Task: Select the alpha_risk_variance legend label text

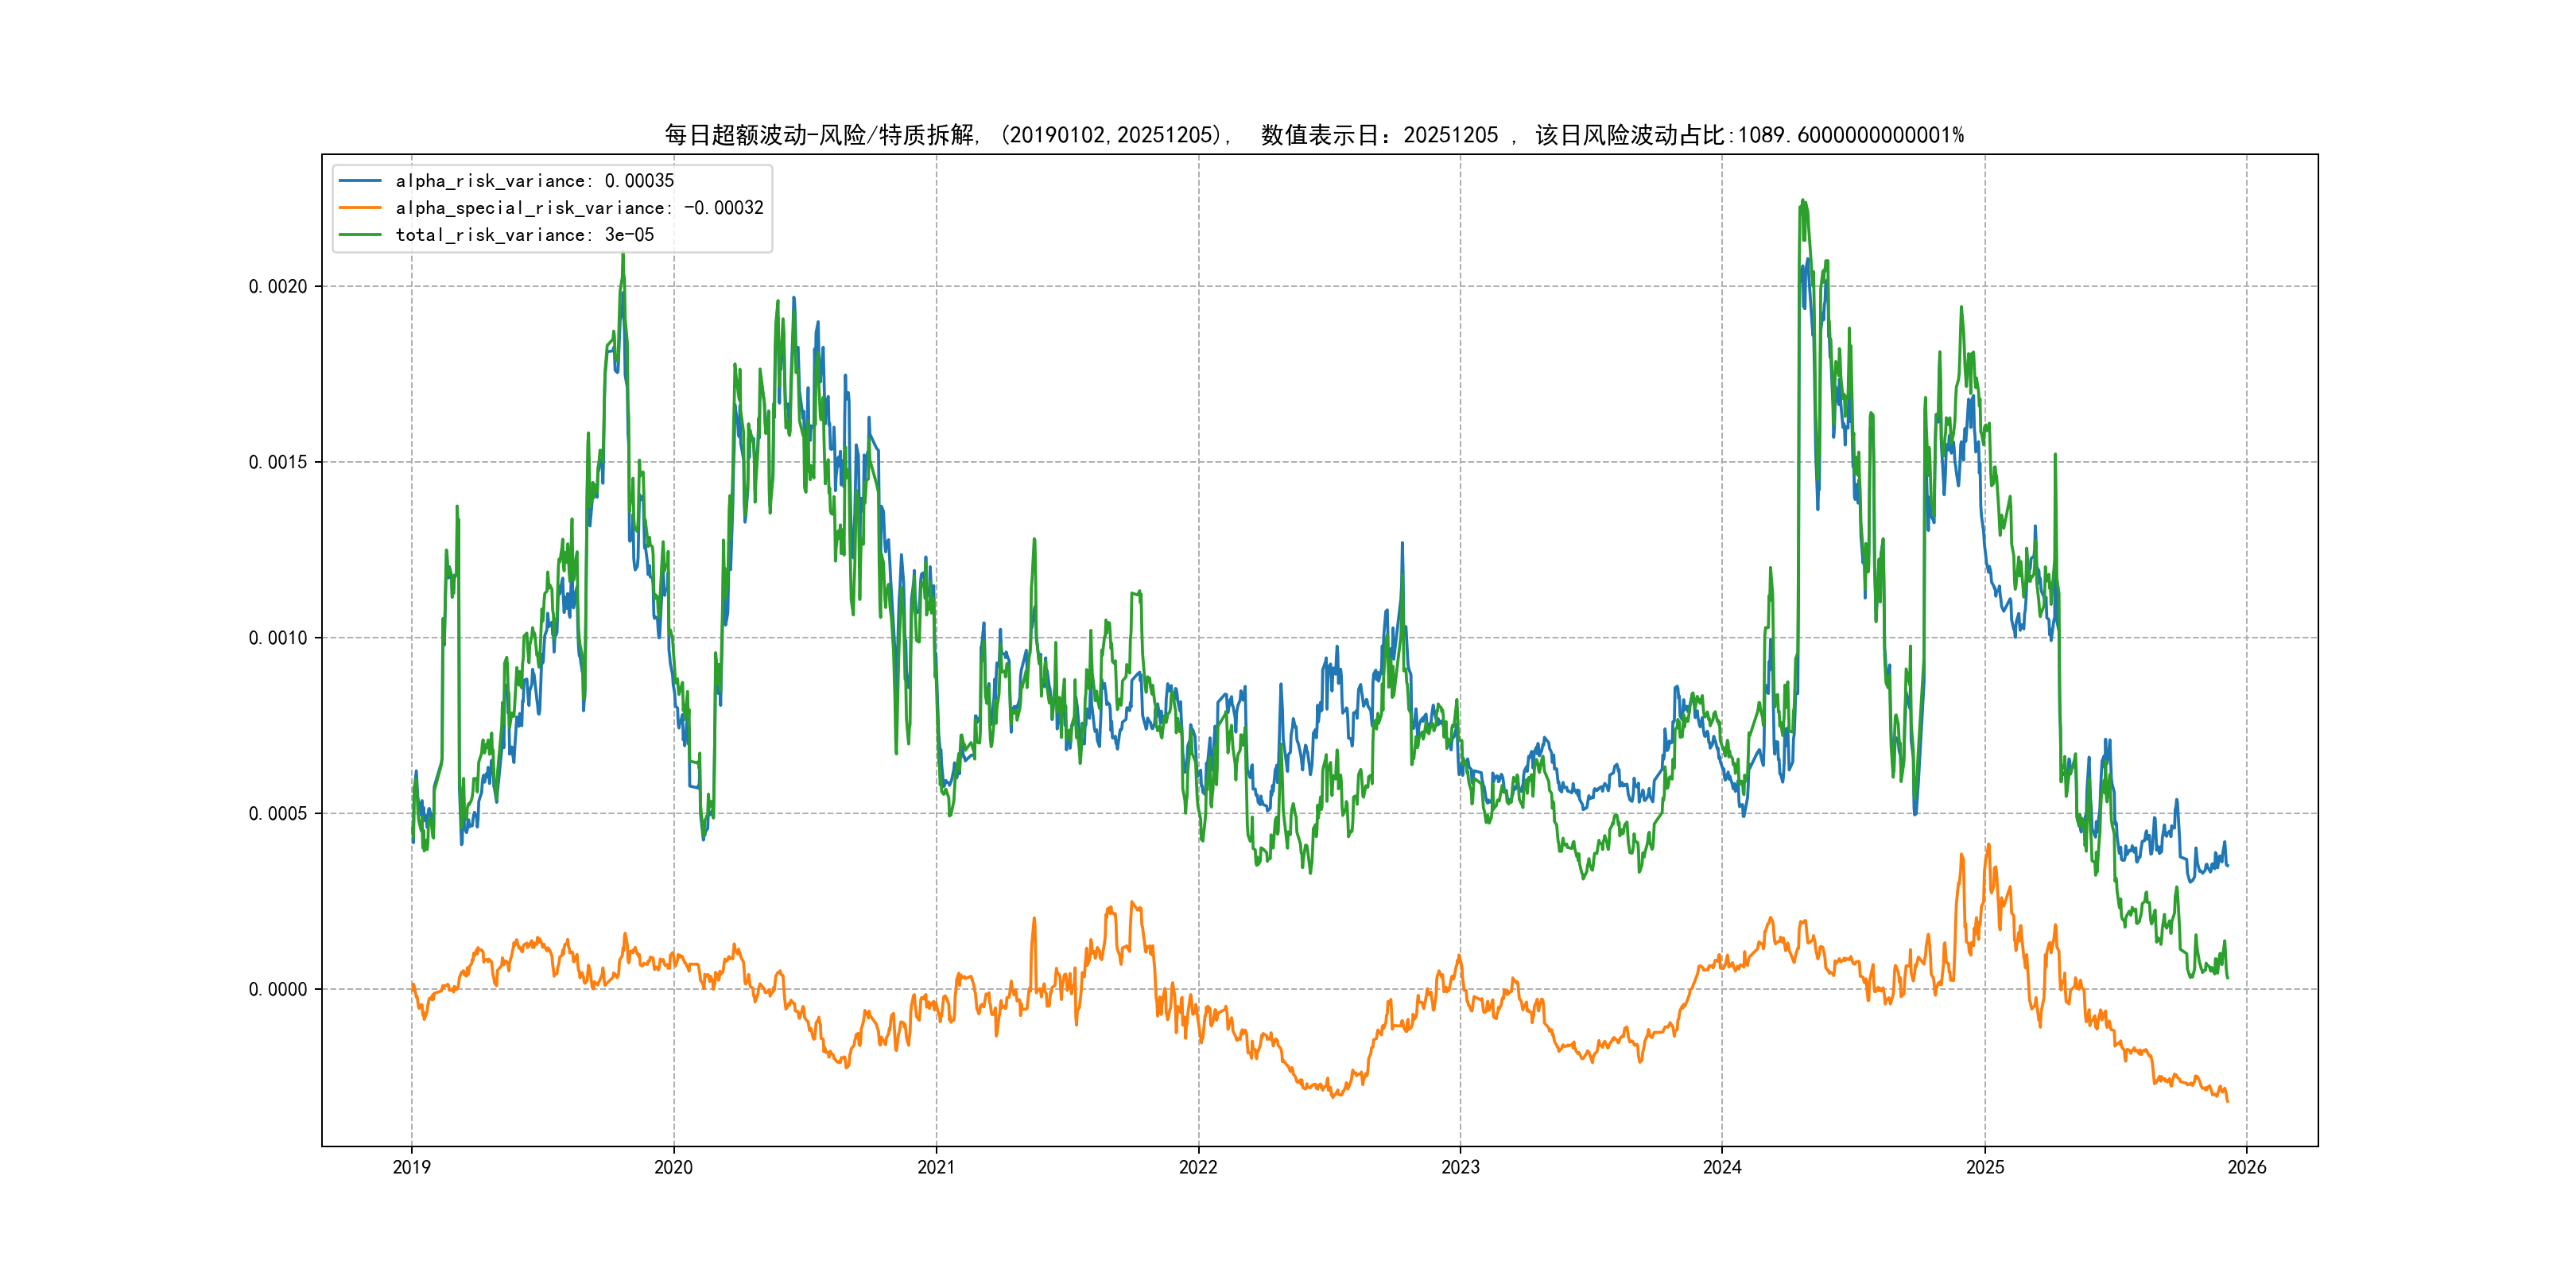Action: [x=534, y=181]
